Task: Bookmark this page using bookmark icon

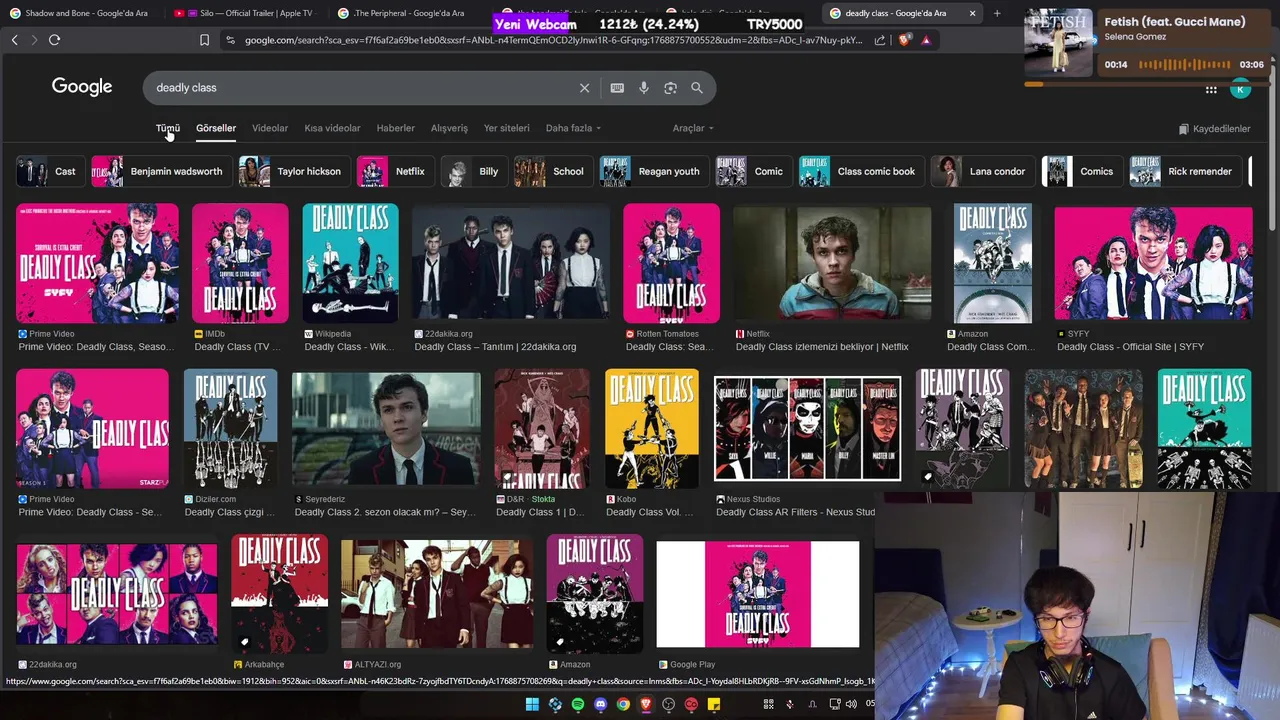Action: [204, 40]
